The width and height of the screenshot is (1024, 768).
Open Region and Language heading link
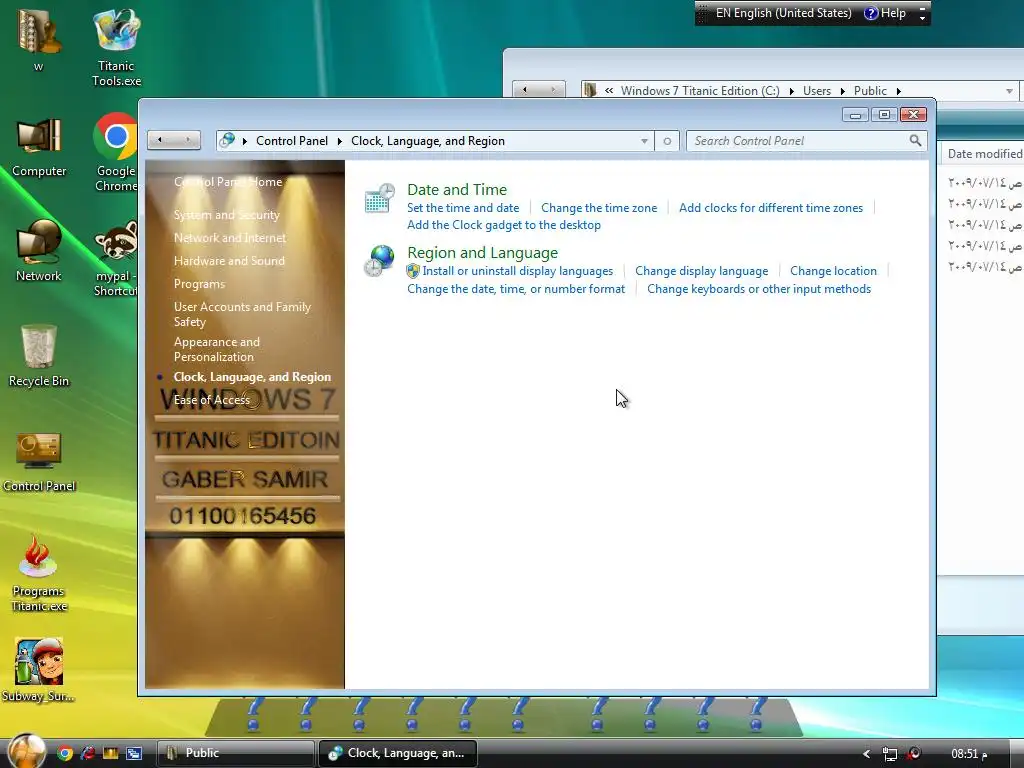483,253
